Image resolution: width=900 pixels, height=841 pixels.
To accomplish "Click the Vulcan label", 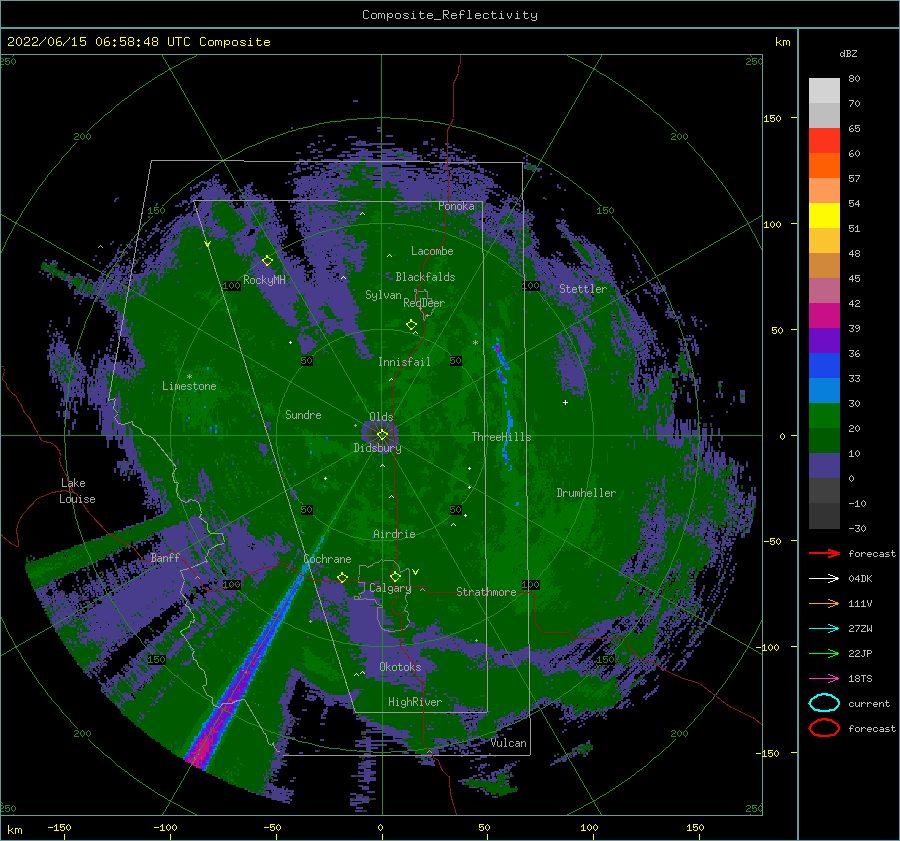I will 508,743.
